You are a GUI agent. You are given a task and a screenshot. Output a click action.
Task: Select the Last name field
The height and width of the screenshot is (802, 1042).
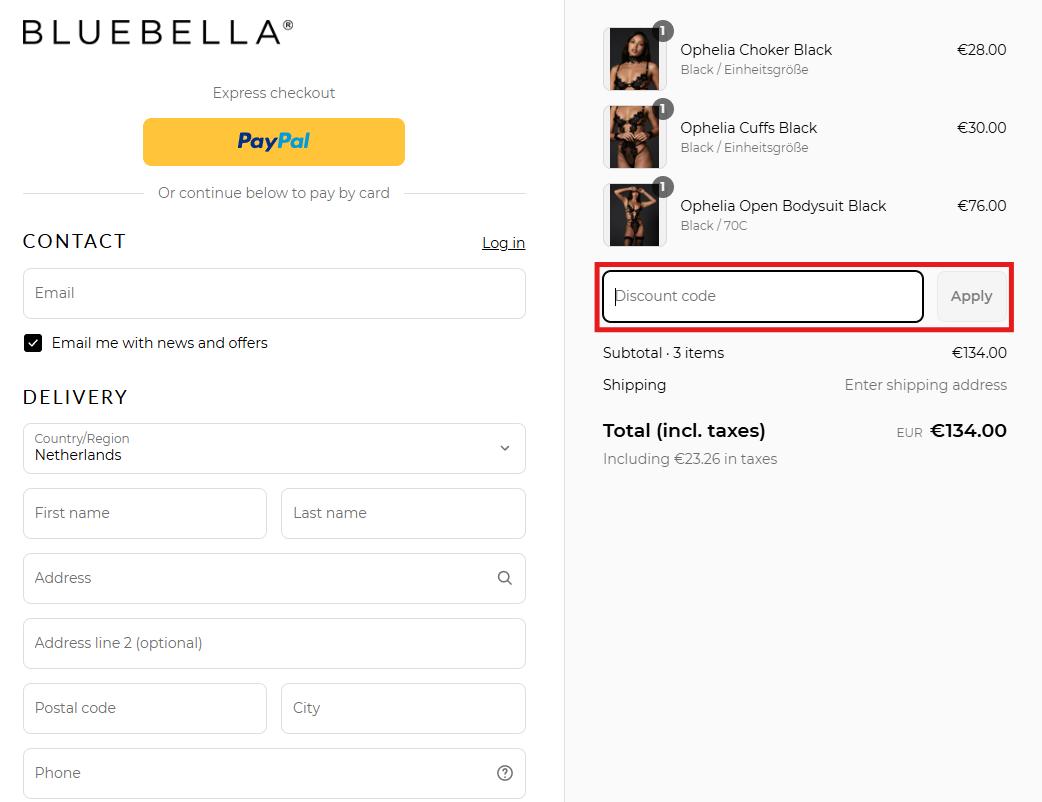click(x=402, y=513)
